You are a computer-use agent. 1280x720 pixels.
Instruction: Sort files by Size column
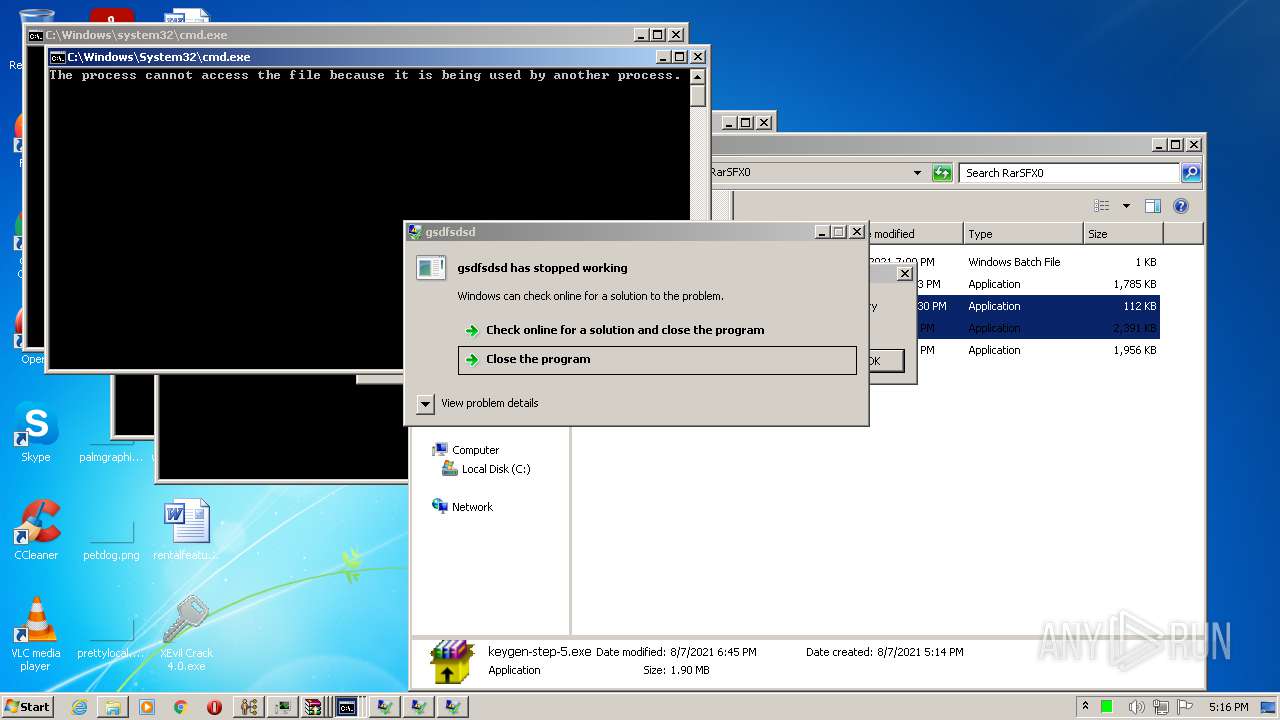click(1123, 234)
